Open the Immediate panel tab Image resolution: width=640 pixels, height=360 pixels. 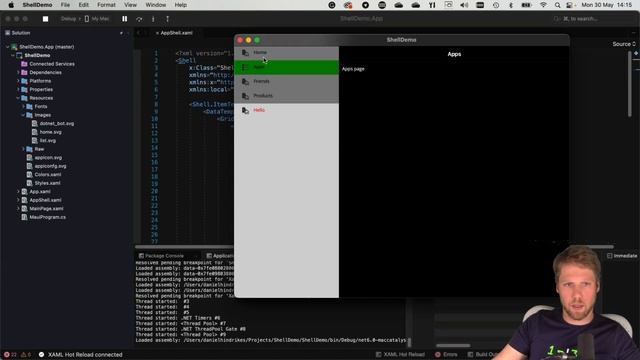(622, 256)
